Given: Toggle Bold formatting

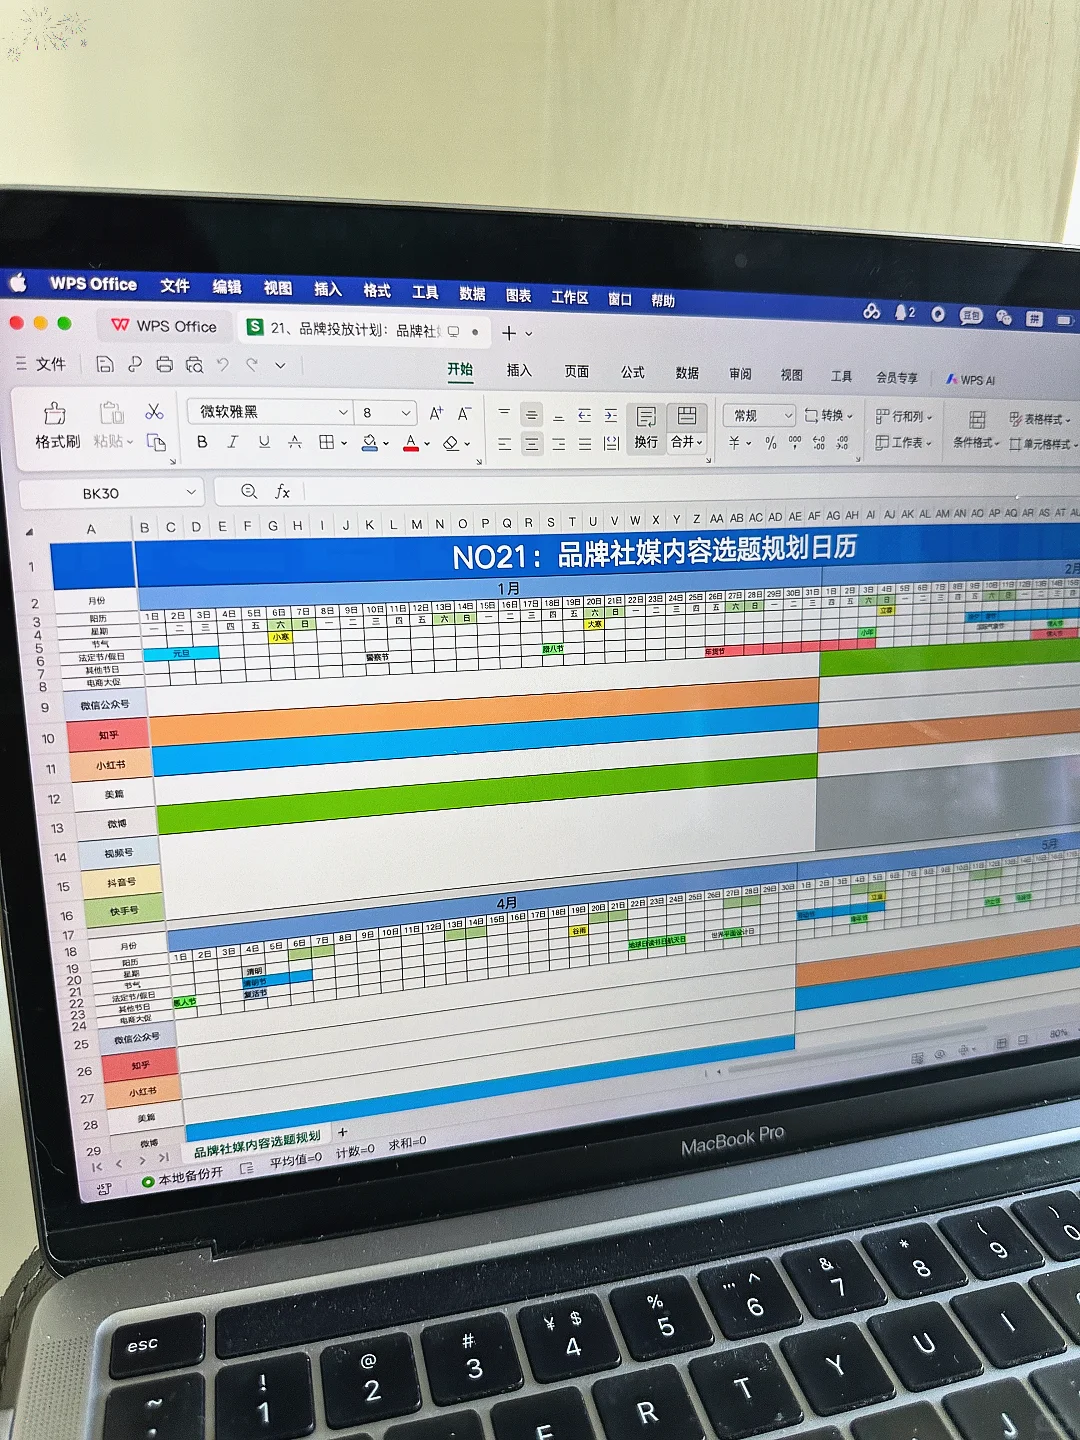Looking at the screenshot, I should pos(202,441).
